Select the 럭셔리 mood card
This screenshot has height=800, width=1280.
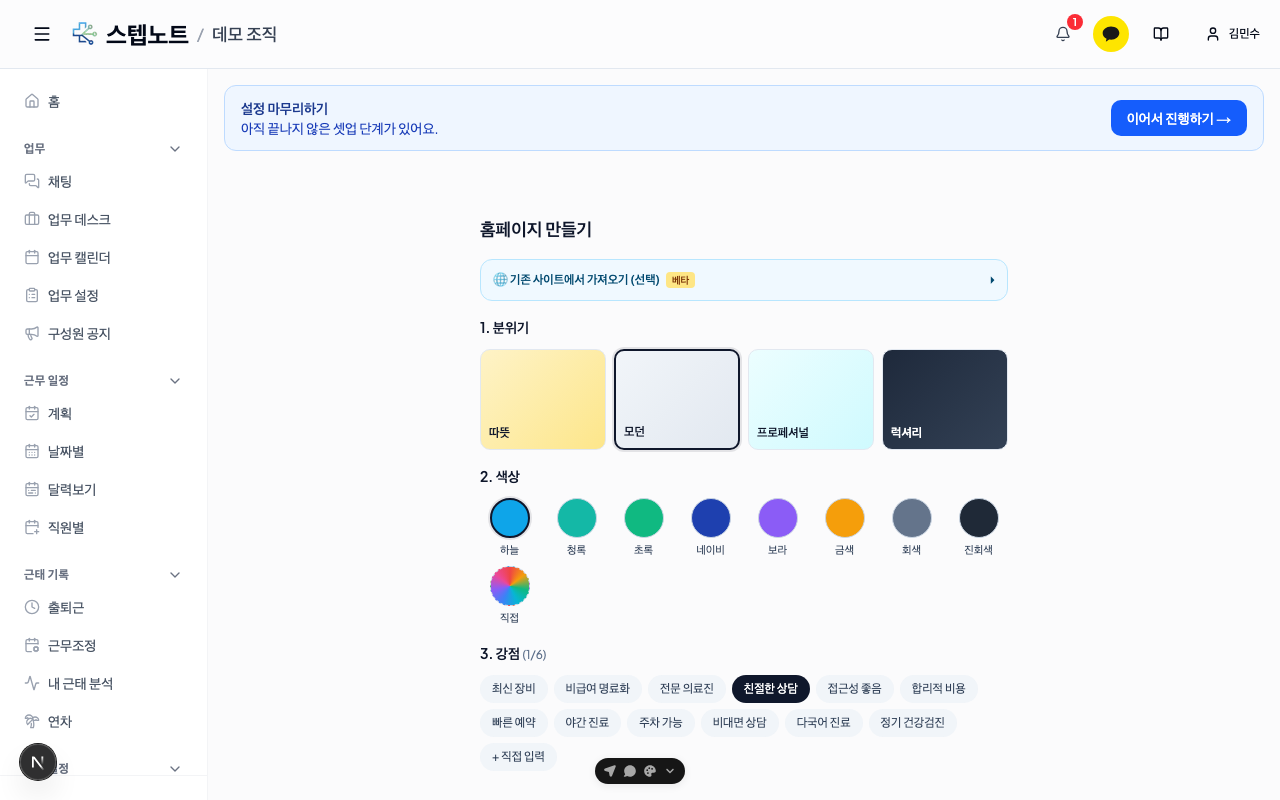point(945,400)
